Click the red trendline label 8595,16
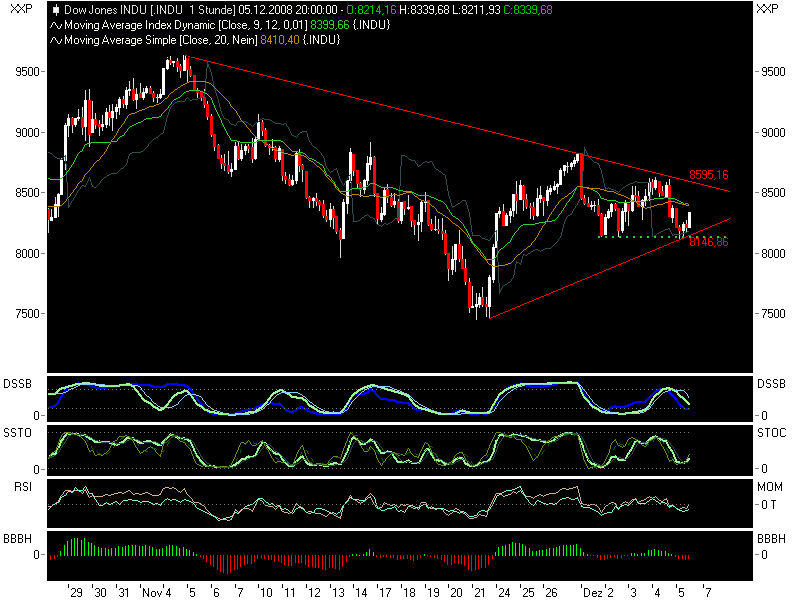 click(x=709, y=174)
